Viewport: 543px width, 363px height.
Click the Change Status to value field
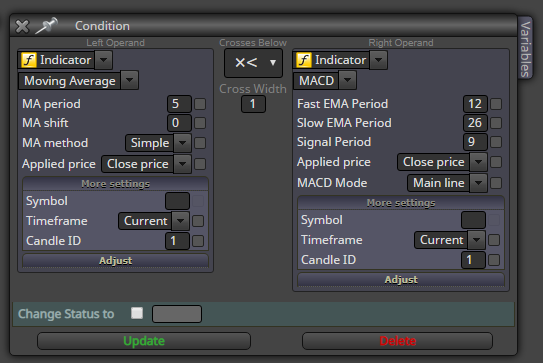177,314
